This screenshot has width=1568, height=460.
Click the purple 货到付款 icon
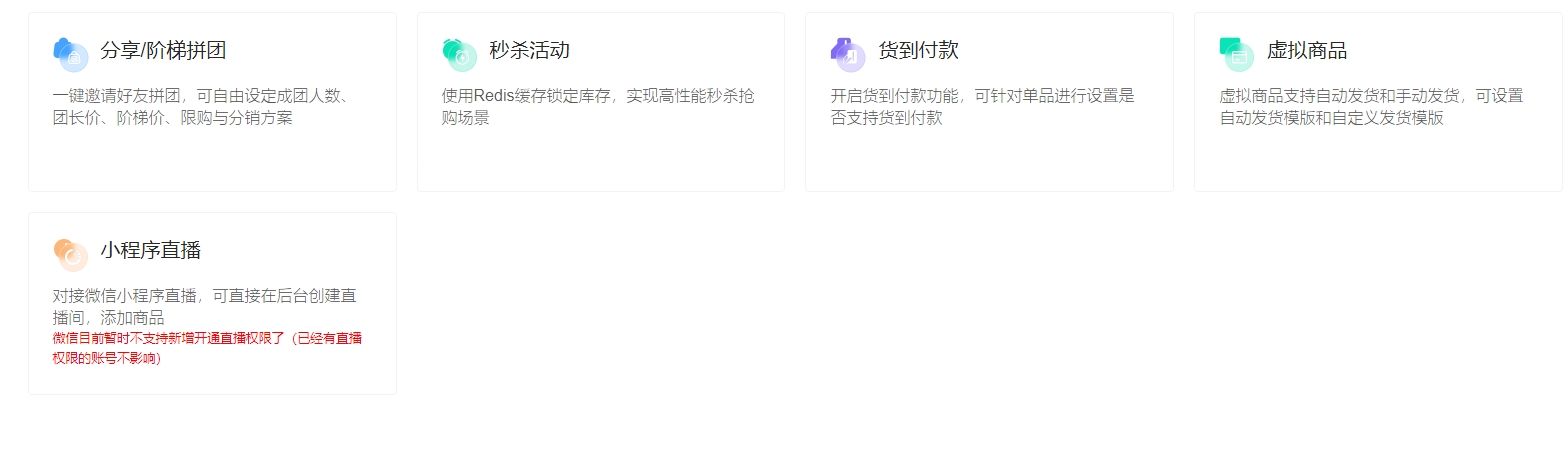[848, 54]
